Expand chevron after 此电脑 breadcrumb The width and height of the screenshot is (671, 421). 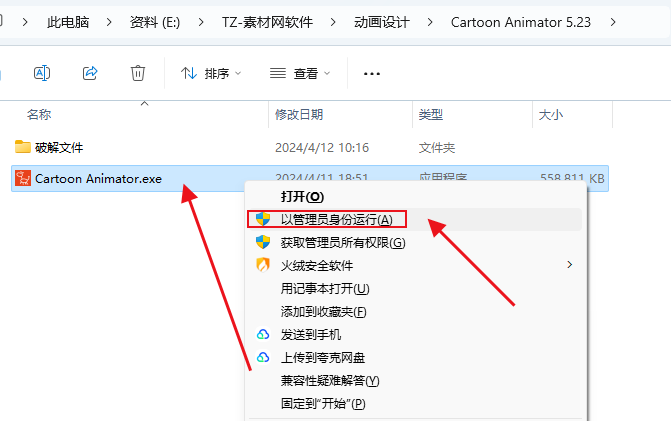pyautogui.click(x=109, y=22)
